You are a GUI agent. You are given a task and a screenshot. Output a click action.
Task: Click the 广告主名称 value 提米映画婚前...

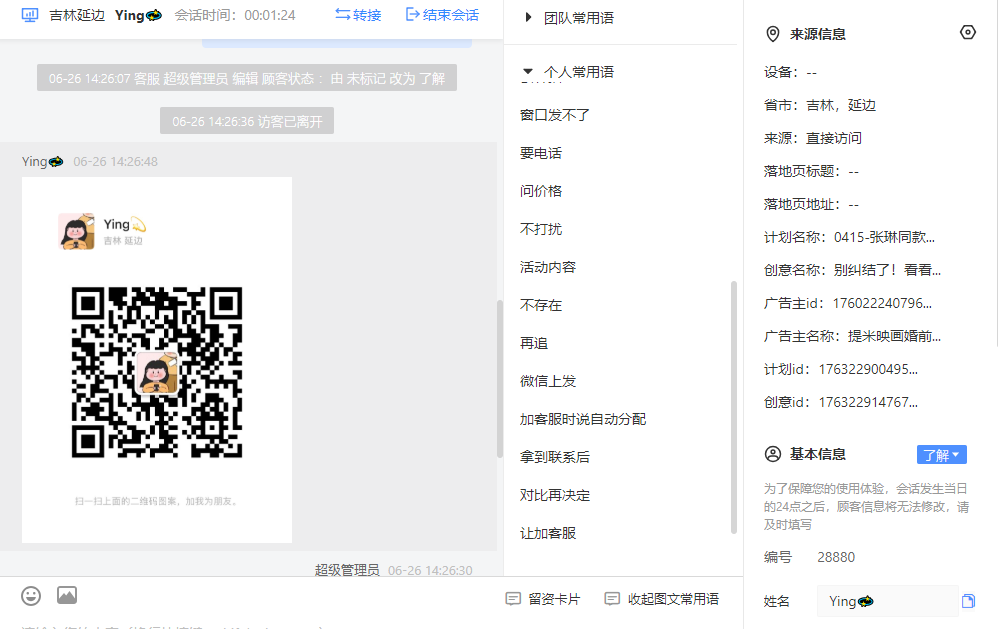pyautogui.click(x=894, y=337)
